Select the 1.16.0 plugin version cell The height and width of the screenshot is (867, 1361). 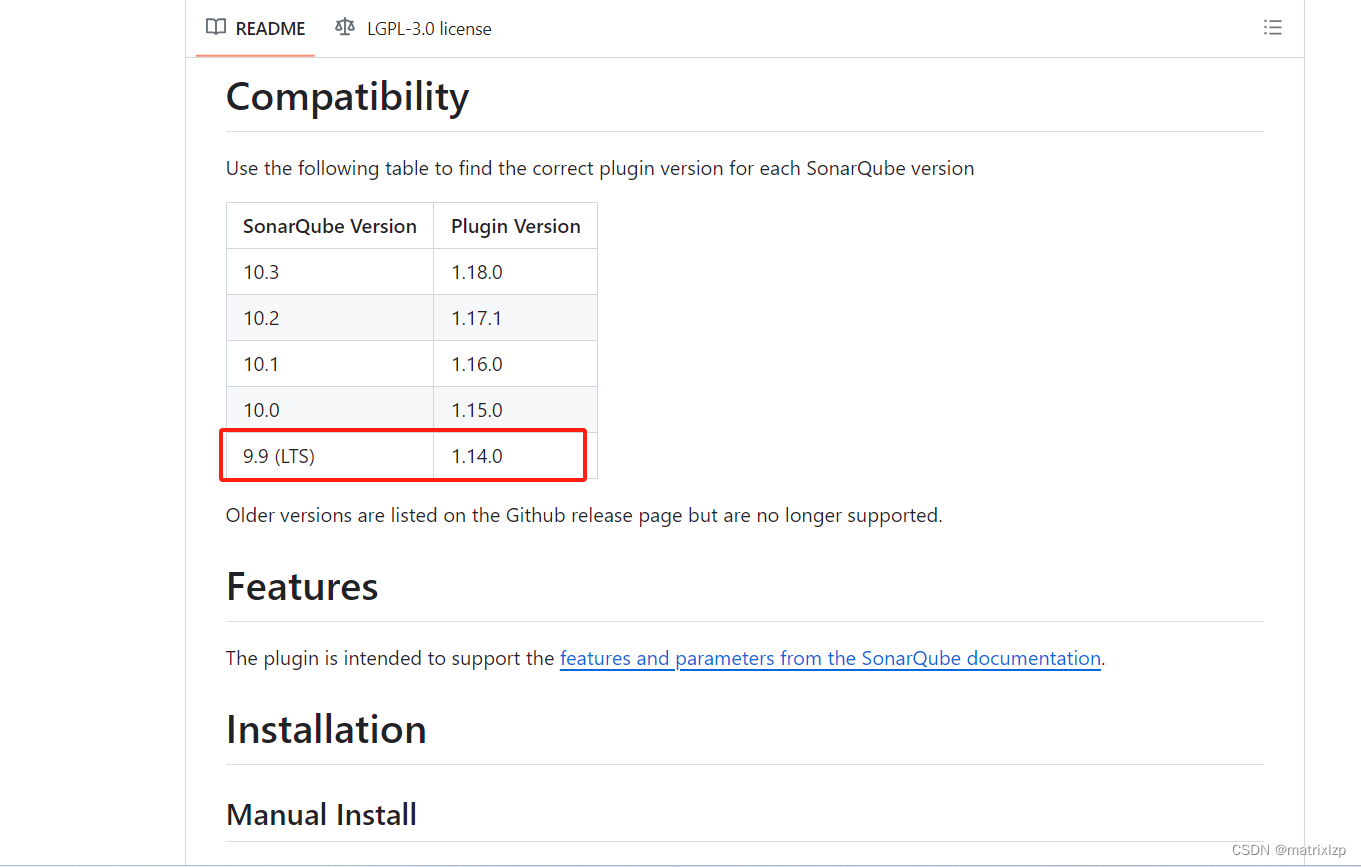(515, 364)
